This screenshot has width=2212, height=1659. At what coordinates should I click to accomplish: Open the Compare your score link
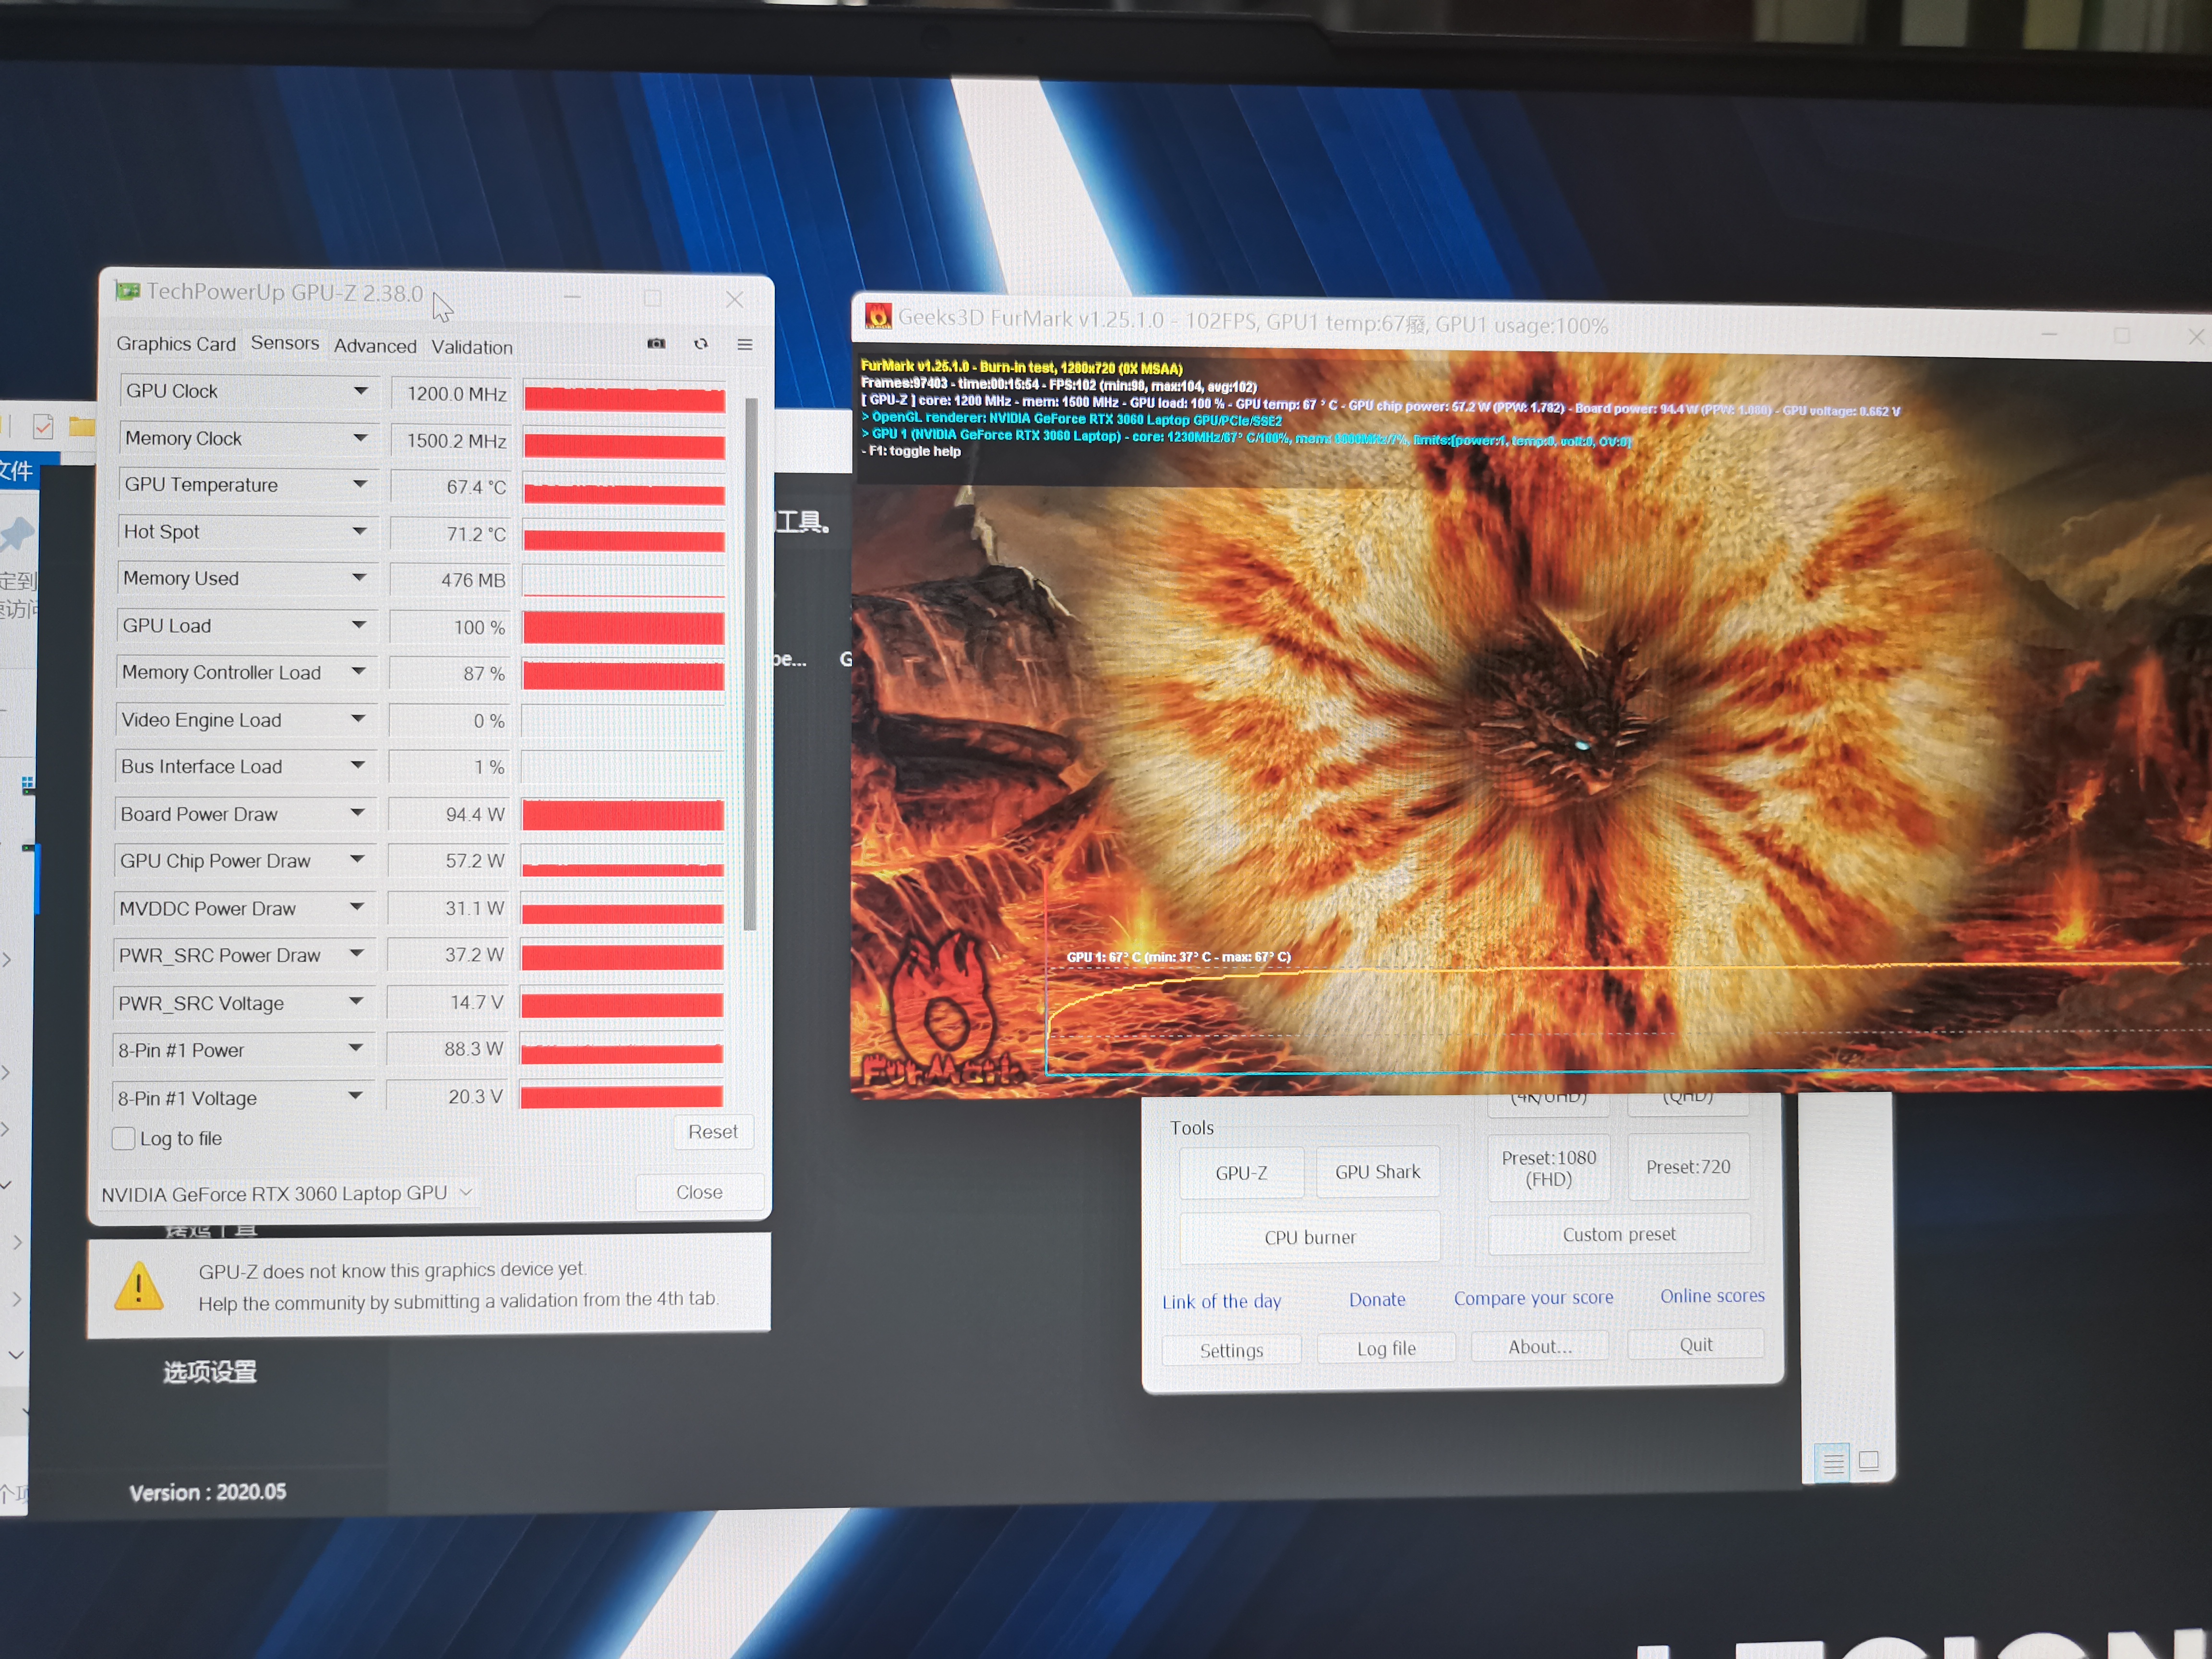[x=1533, y=1297]
